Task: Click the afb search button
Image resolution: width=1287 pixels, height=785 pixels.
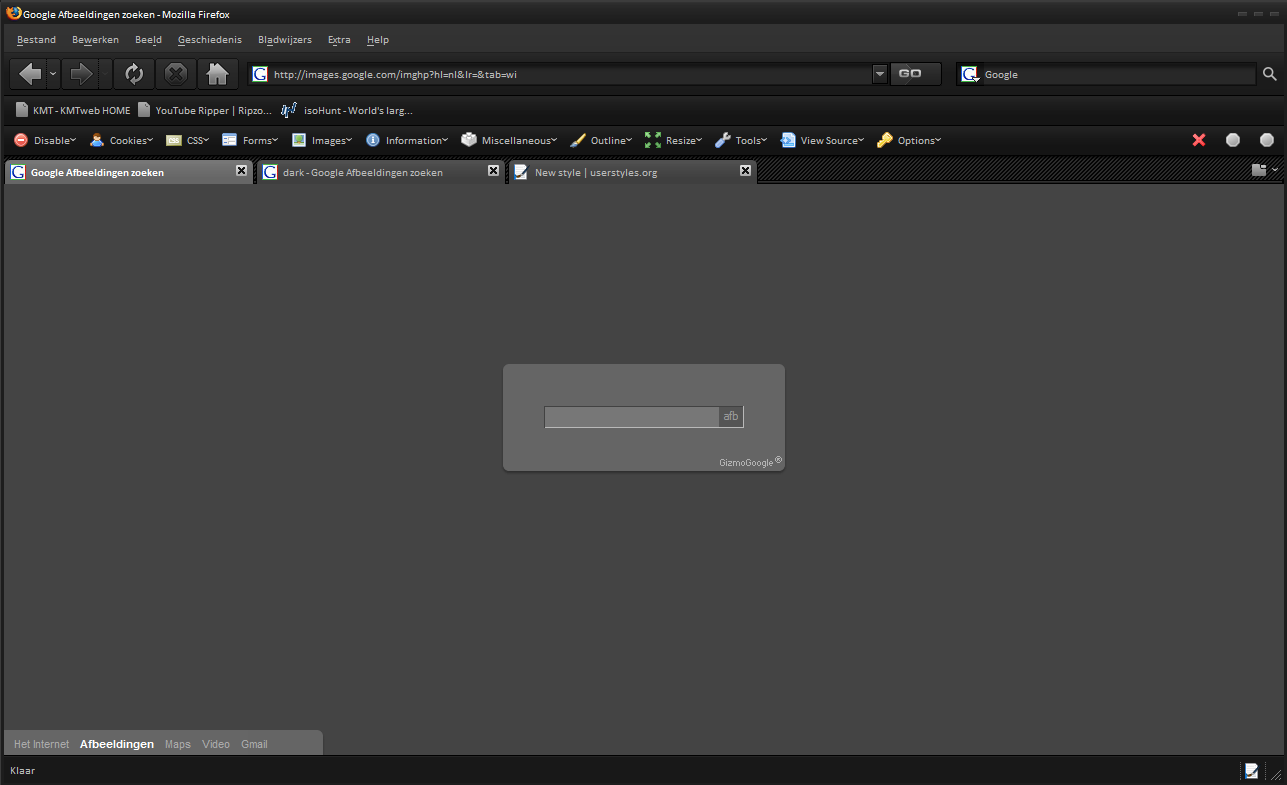Action: pyautogui.click(x=731, y=417)
